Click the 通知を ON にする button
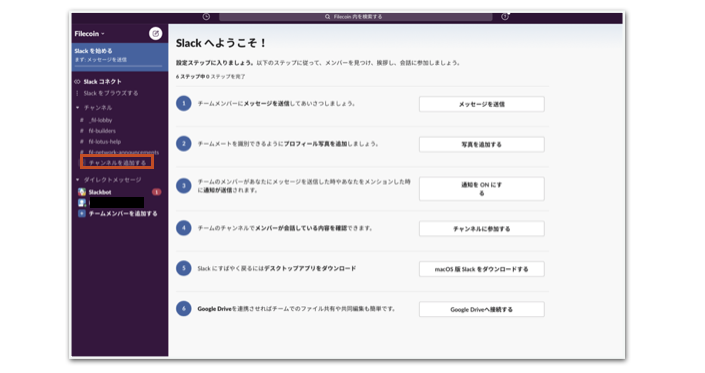The image size is (705, 373). [482, 189]
